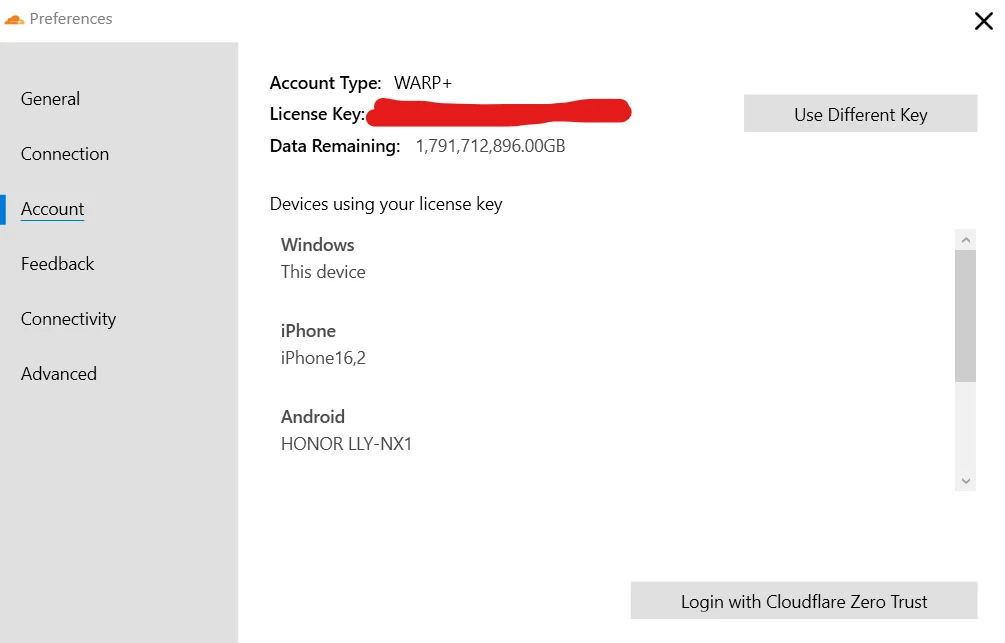The height and width of the screenshot is (643, 1005).
Task: Click the device list scroll down arrow
Action: [965, 481]
